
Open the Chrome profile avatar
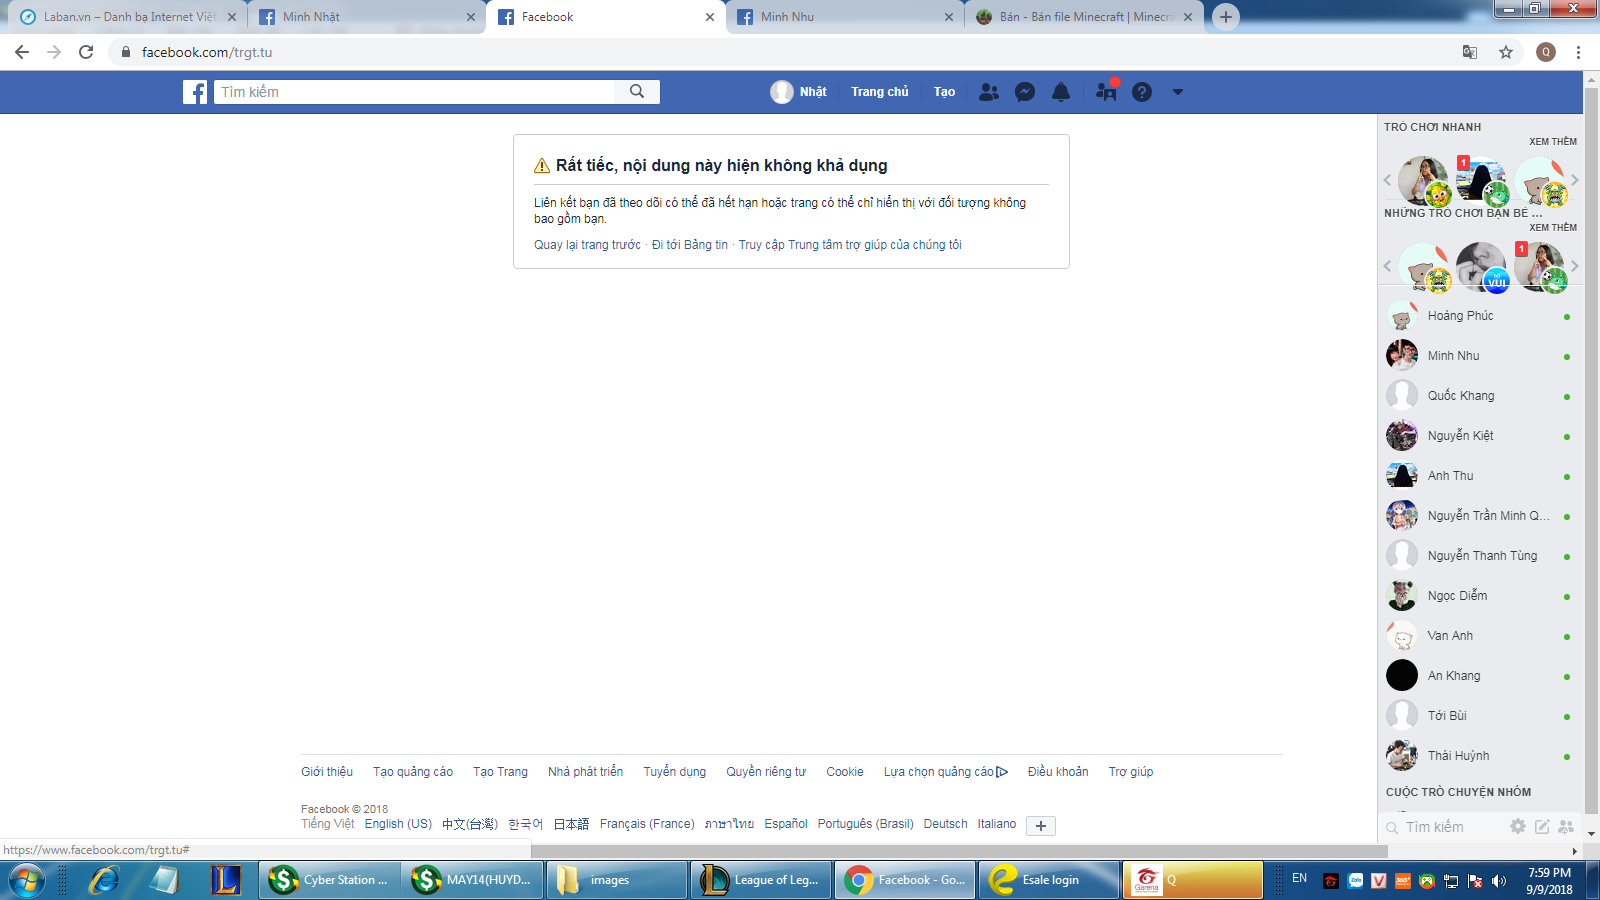click(1546, 52)
